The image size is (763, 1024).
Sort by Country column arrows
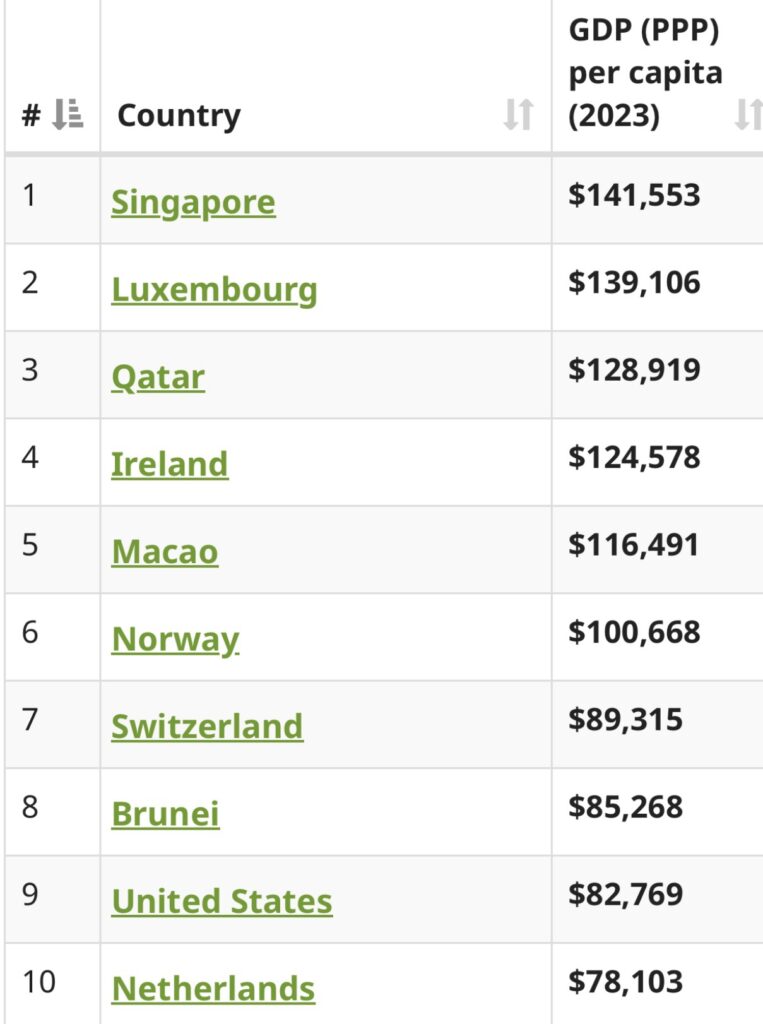click(519, 115)
